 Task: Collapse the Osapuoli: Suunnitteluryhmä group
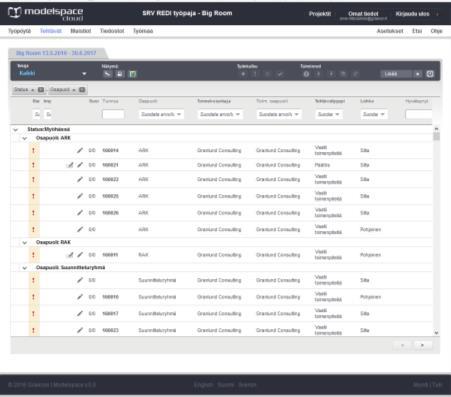[x=25, y=268]
